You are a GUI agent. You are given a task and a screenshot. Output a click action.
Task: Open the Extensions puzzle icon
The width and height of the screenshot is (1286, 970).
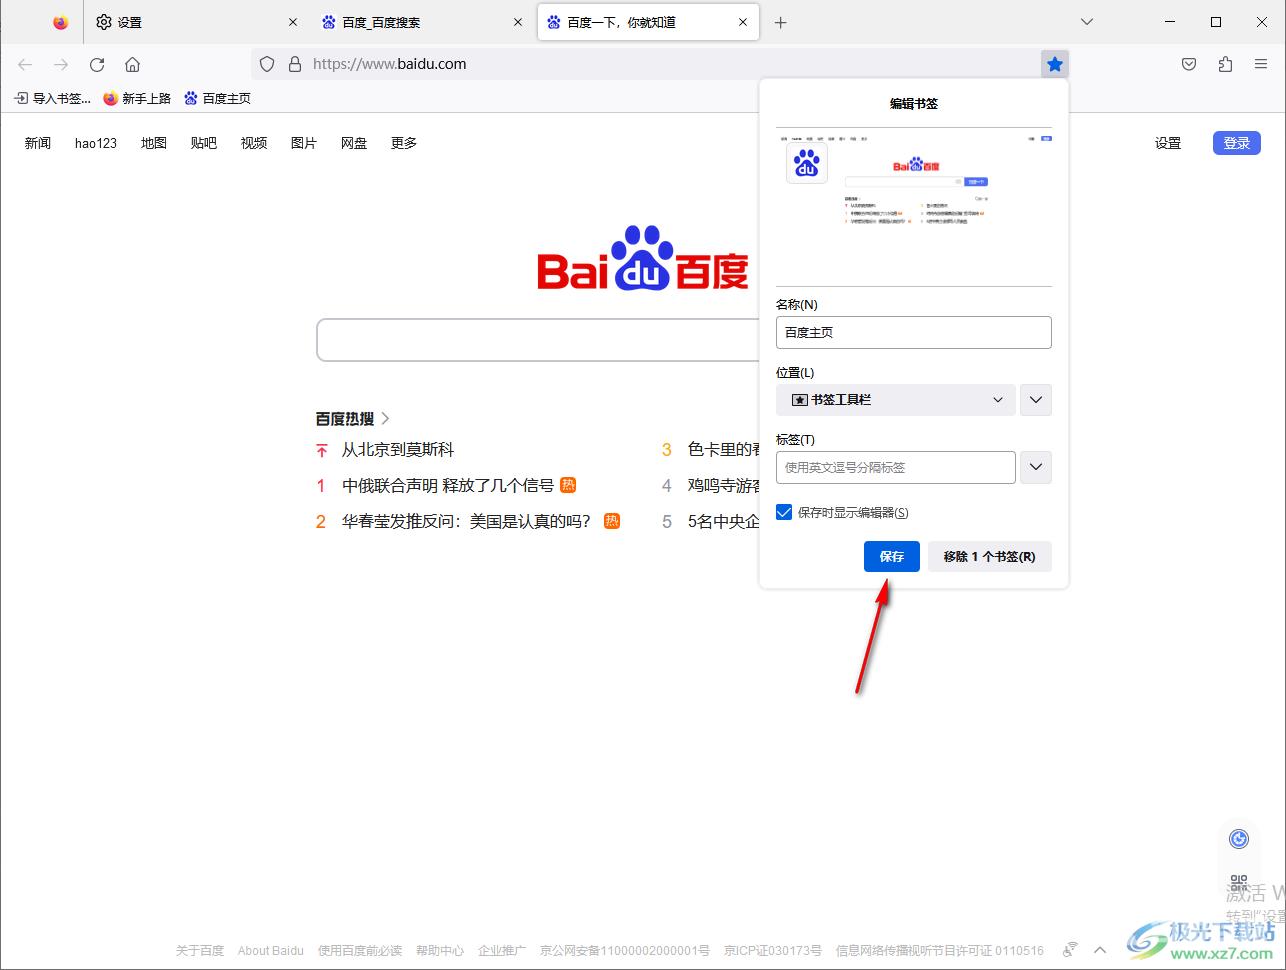[x=1225, y=64]
